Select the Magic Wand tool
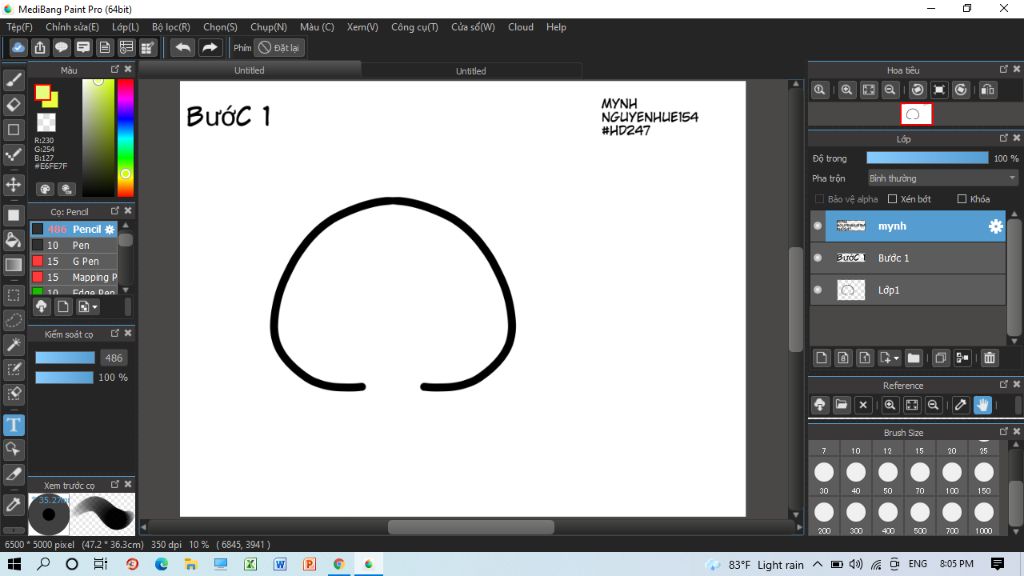Screen dimensions: 1024x576 click(x=14, y=345)
